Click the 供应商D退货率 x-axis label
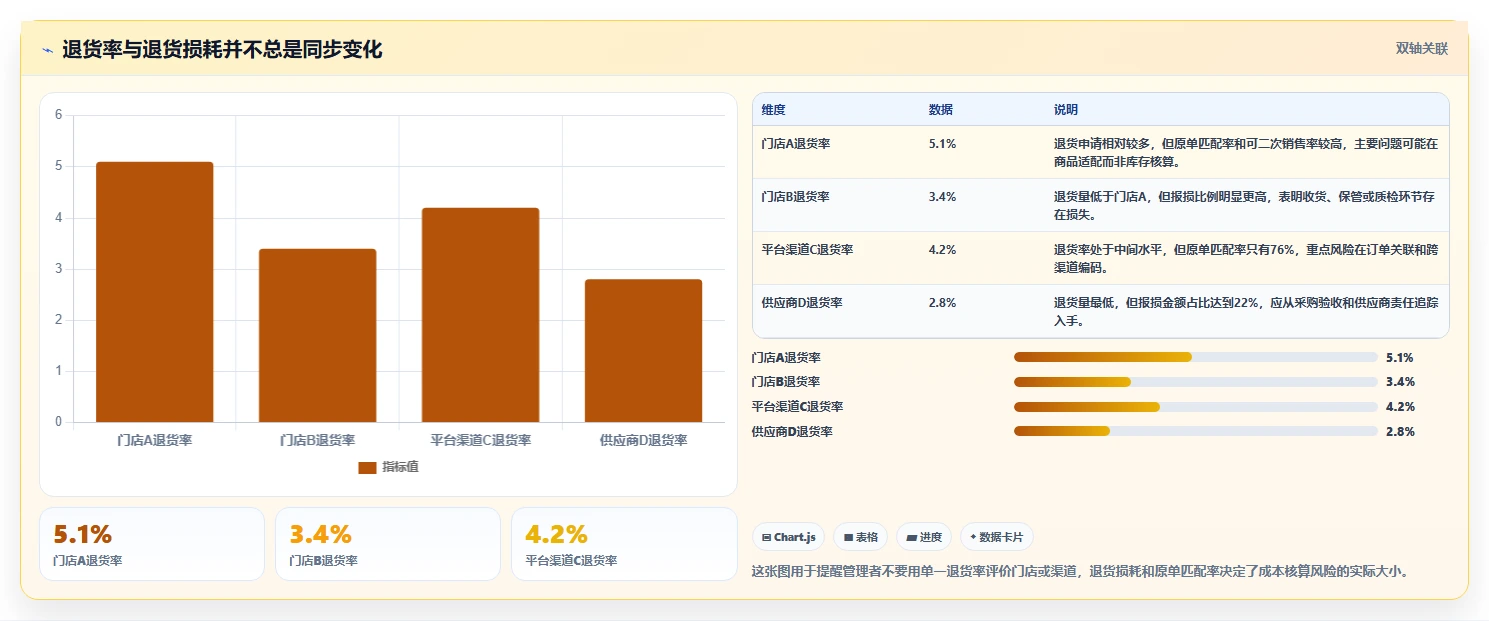Viewport: 1489px width, 621px height. coord(643,440)
